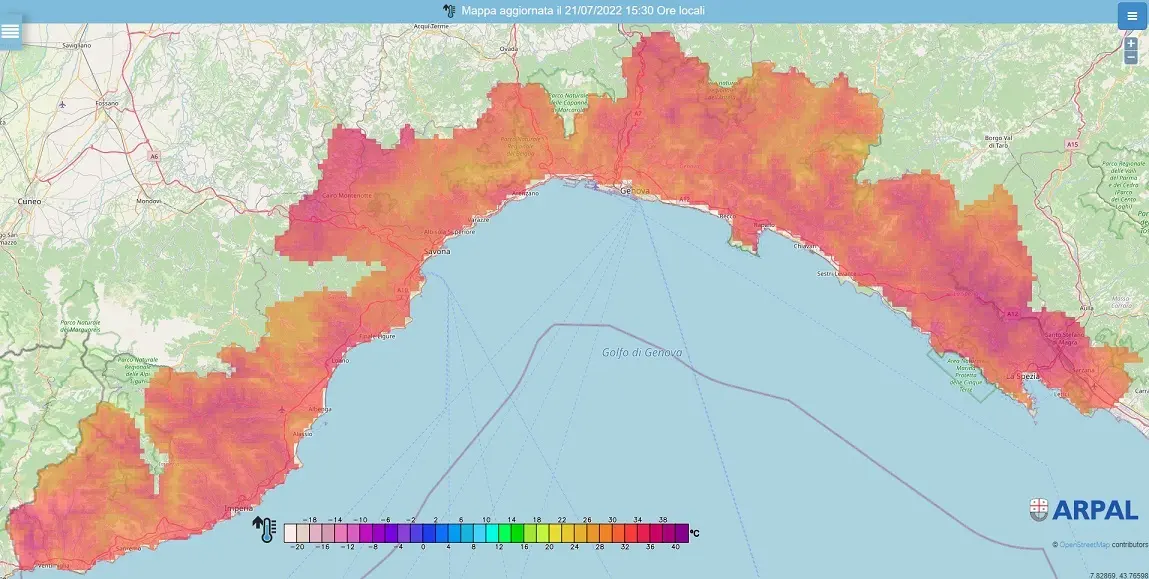Click the Golfo di Genova label
Viewport: 1149px width, 579px height.
(642, 353)
